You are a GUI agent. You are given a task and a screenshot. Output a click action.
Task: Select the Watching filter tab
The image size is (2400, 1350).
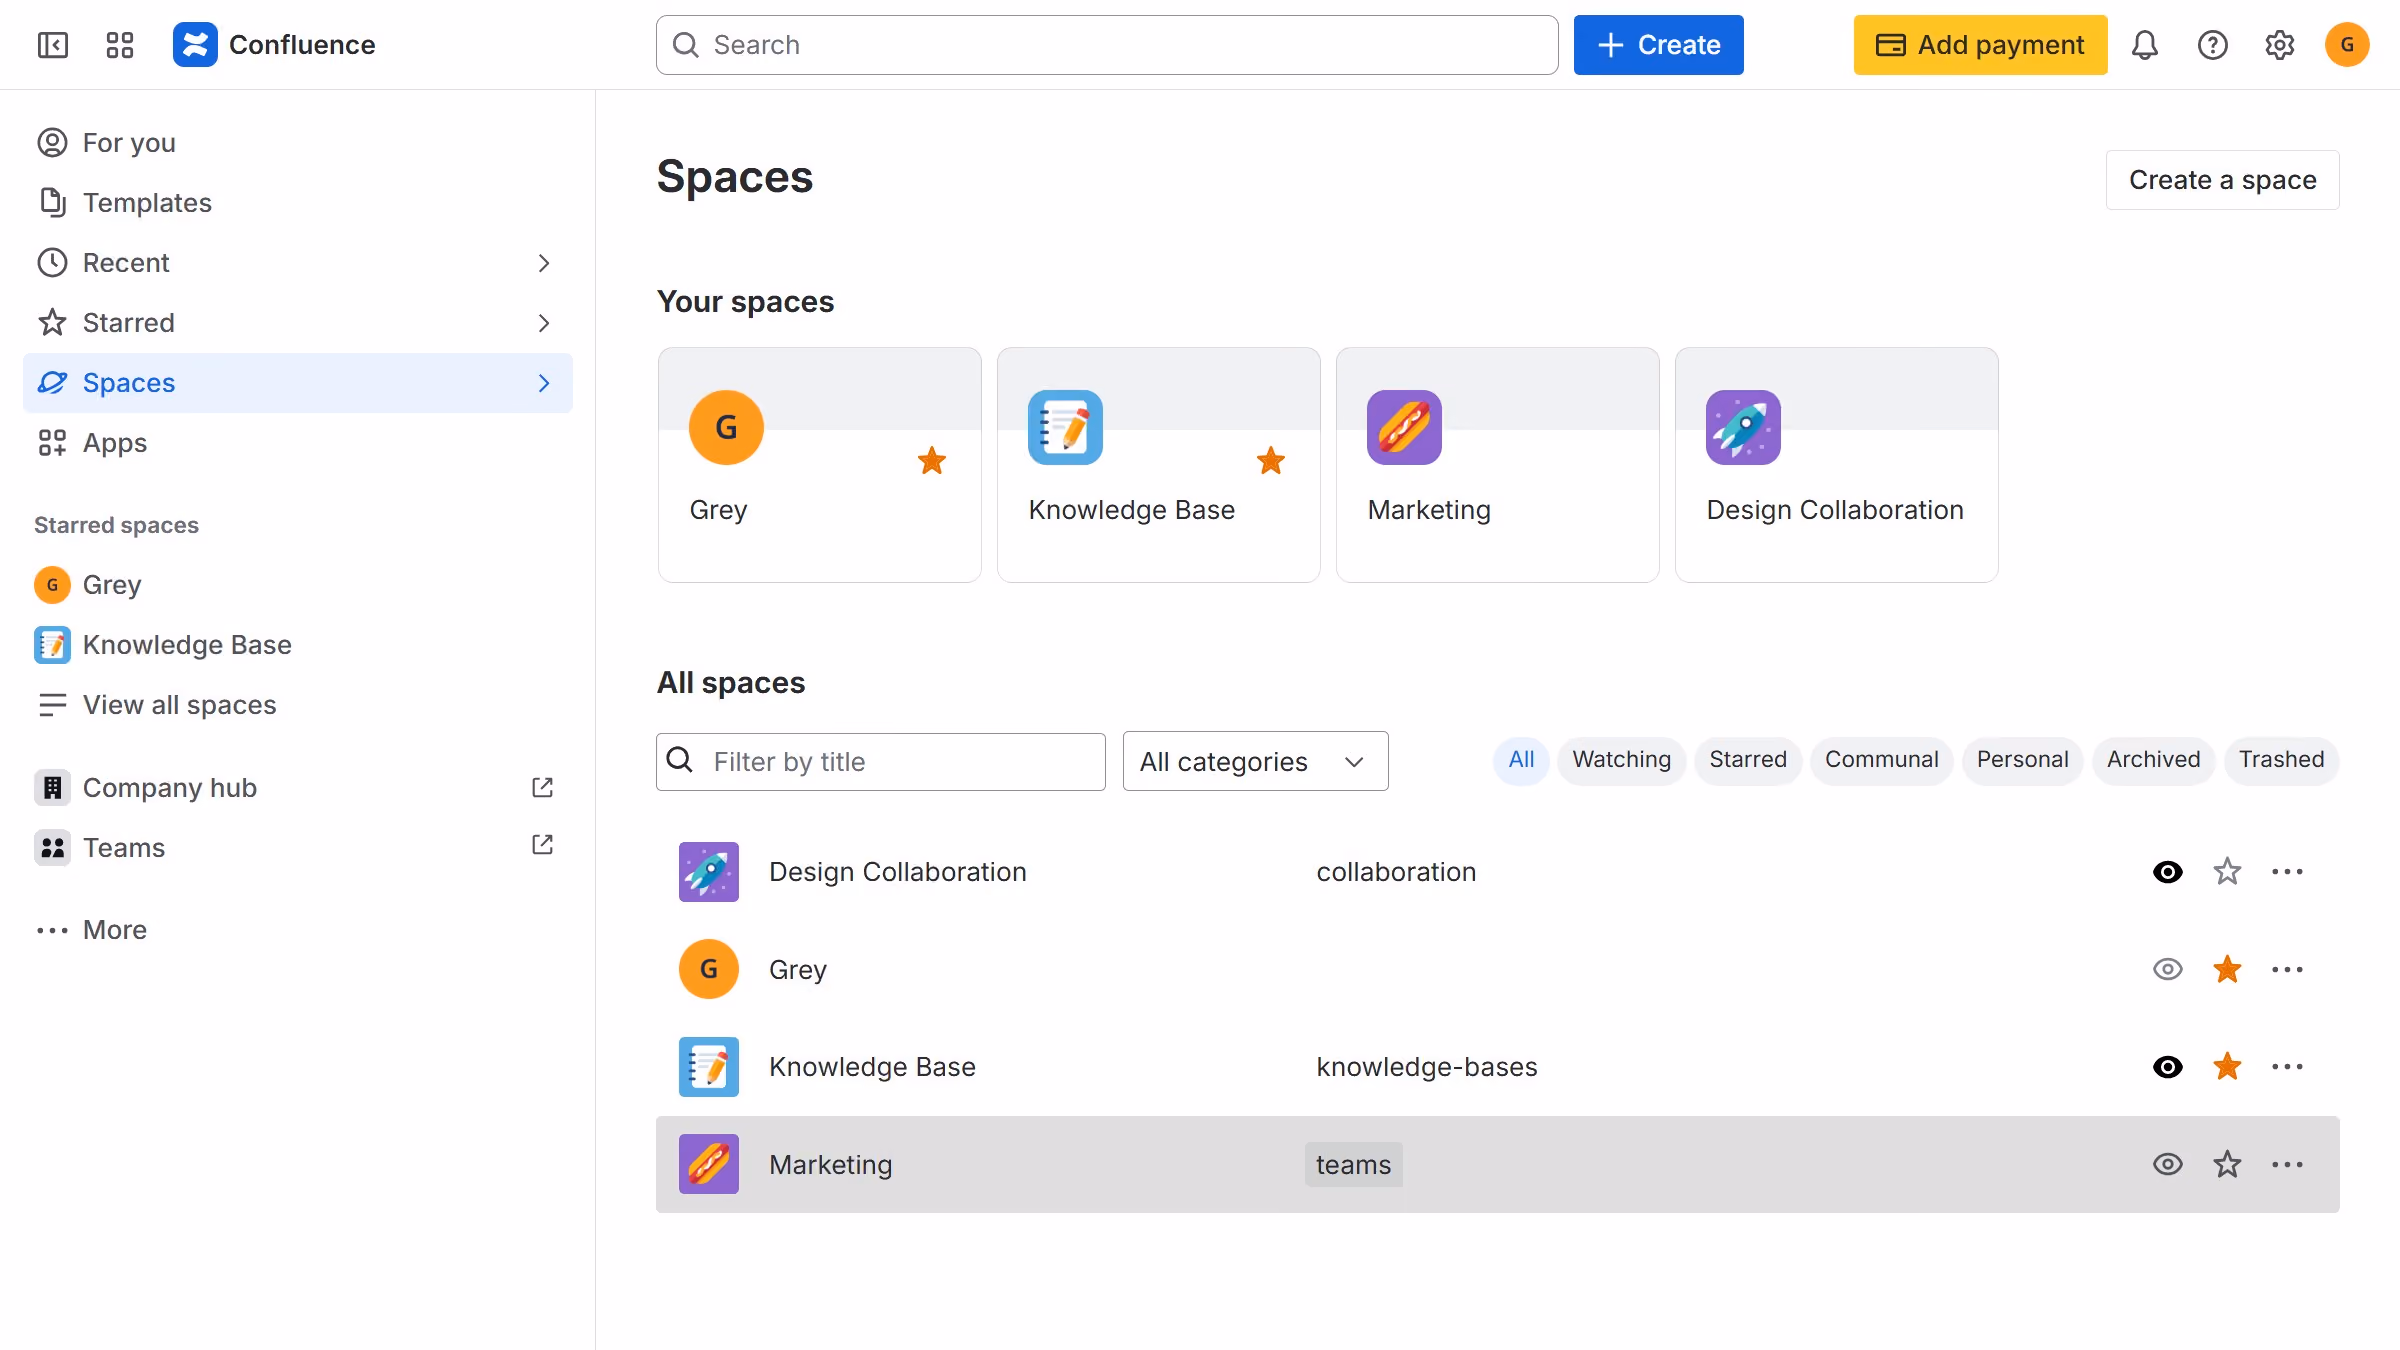[x=1621, y=760]
